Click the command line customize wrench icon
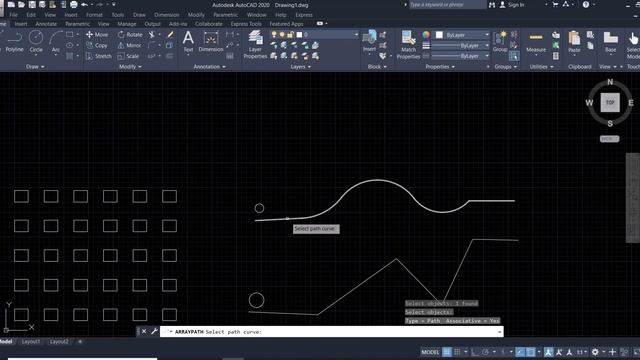The image size is (640, 360). (x=154, y=331)
